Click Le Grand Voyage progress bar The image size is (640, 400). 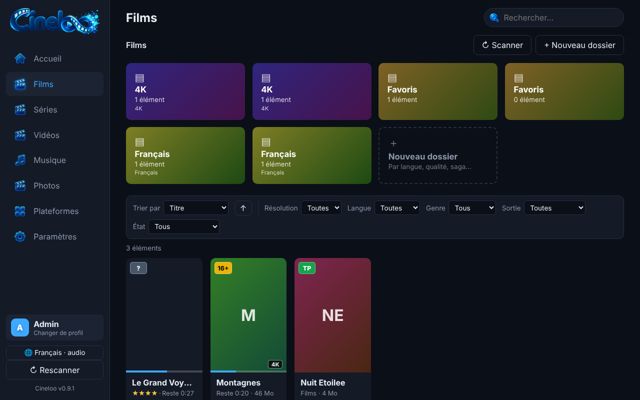pyautogui.click(x=164, y=371)
